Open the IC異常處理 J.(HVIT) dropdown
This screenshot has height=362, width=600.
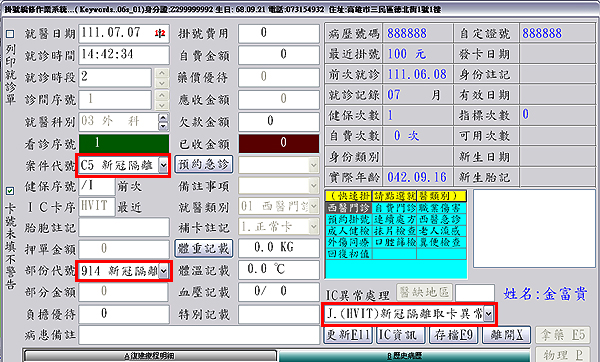point(488,314)
